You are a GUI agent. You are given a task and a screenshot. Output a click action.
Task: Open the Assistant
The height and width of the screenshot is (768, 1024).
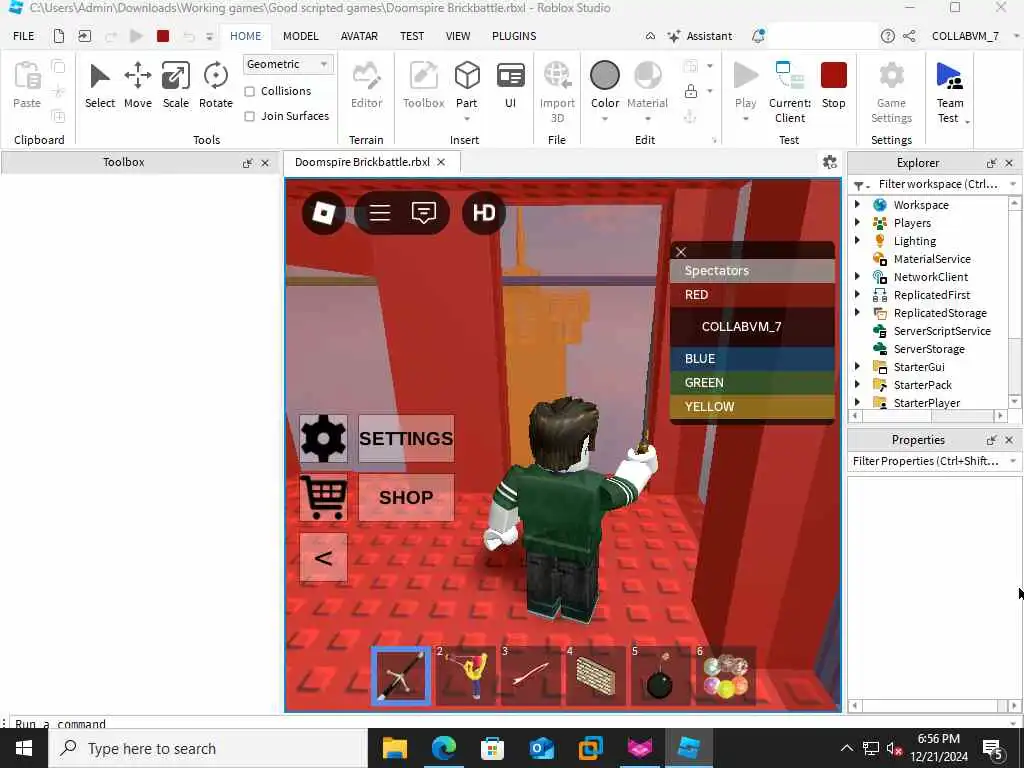coord(699,36)
